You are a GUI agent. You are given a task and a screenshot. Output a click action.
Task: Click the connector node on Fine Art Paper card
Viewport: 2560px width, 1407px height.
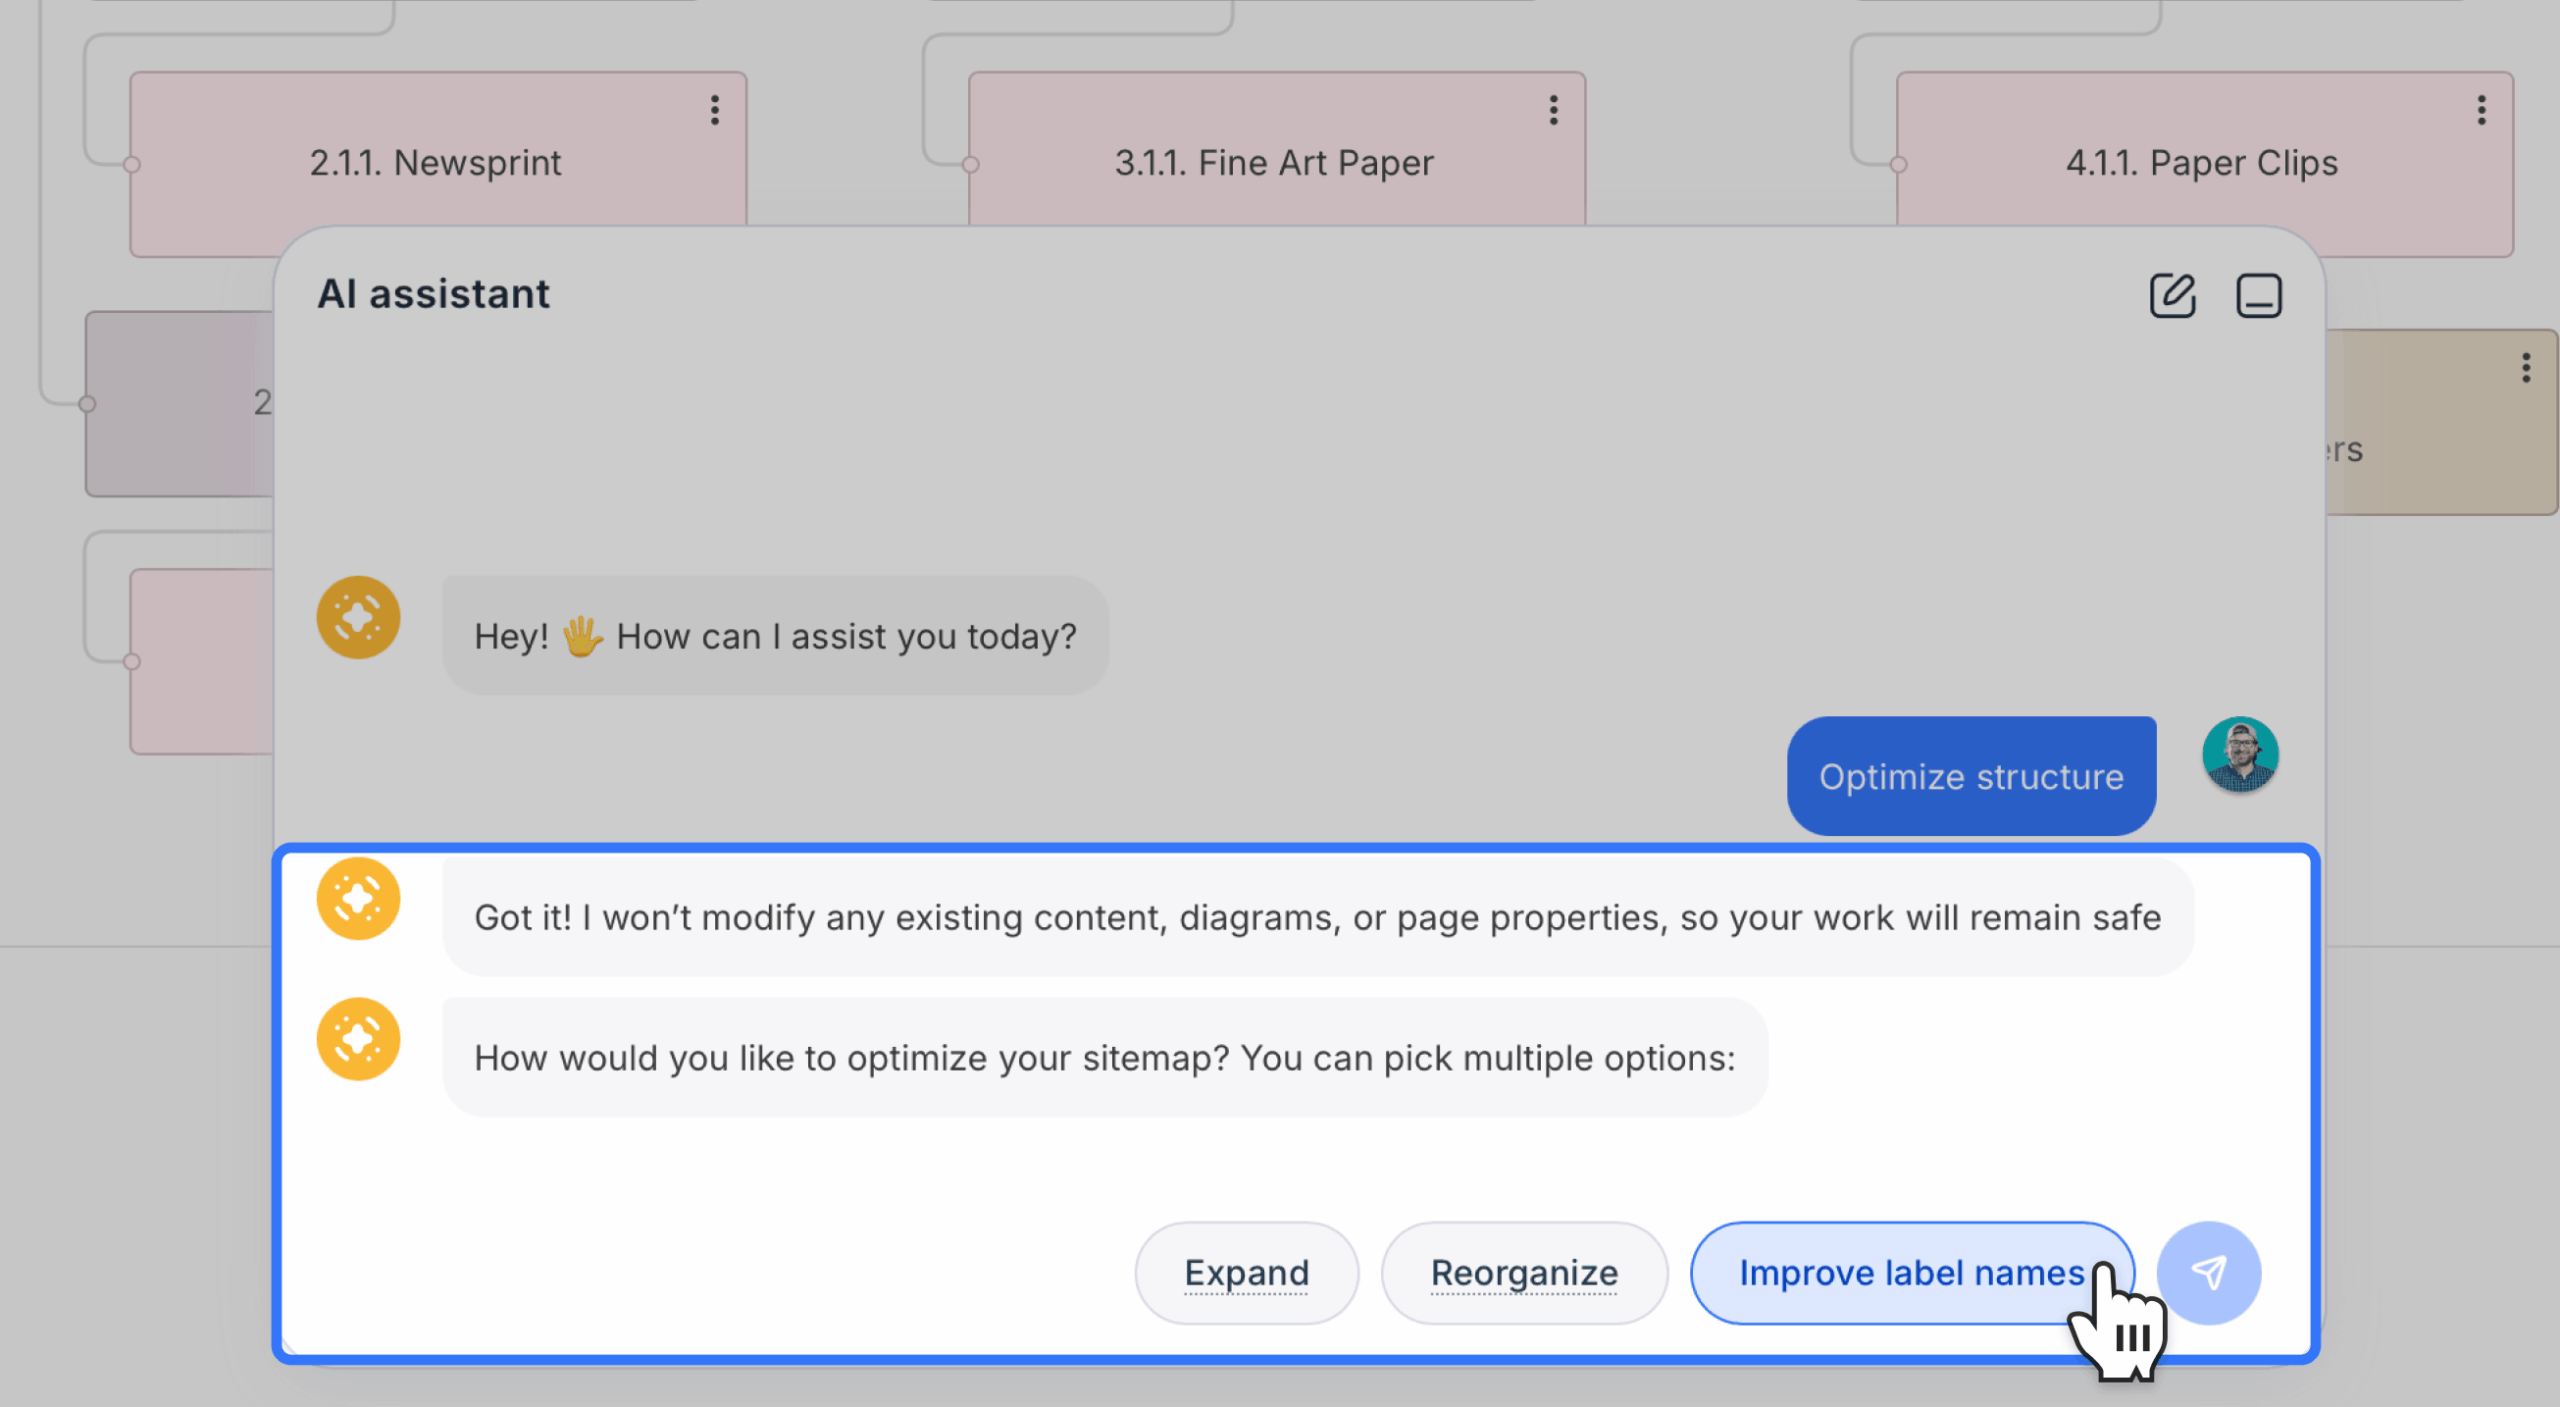(970, 165)
